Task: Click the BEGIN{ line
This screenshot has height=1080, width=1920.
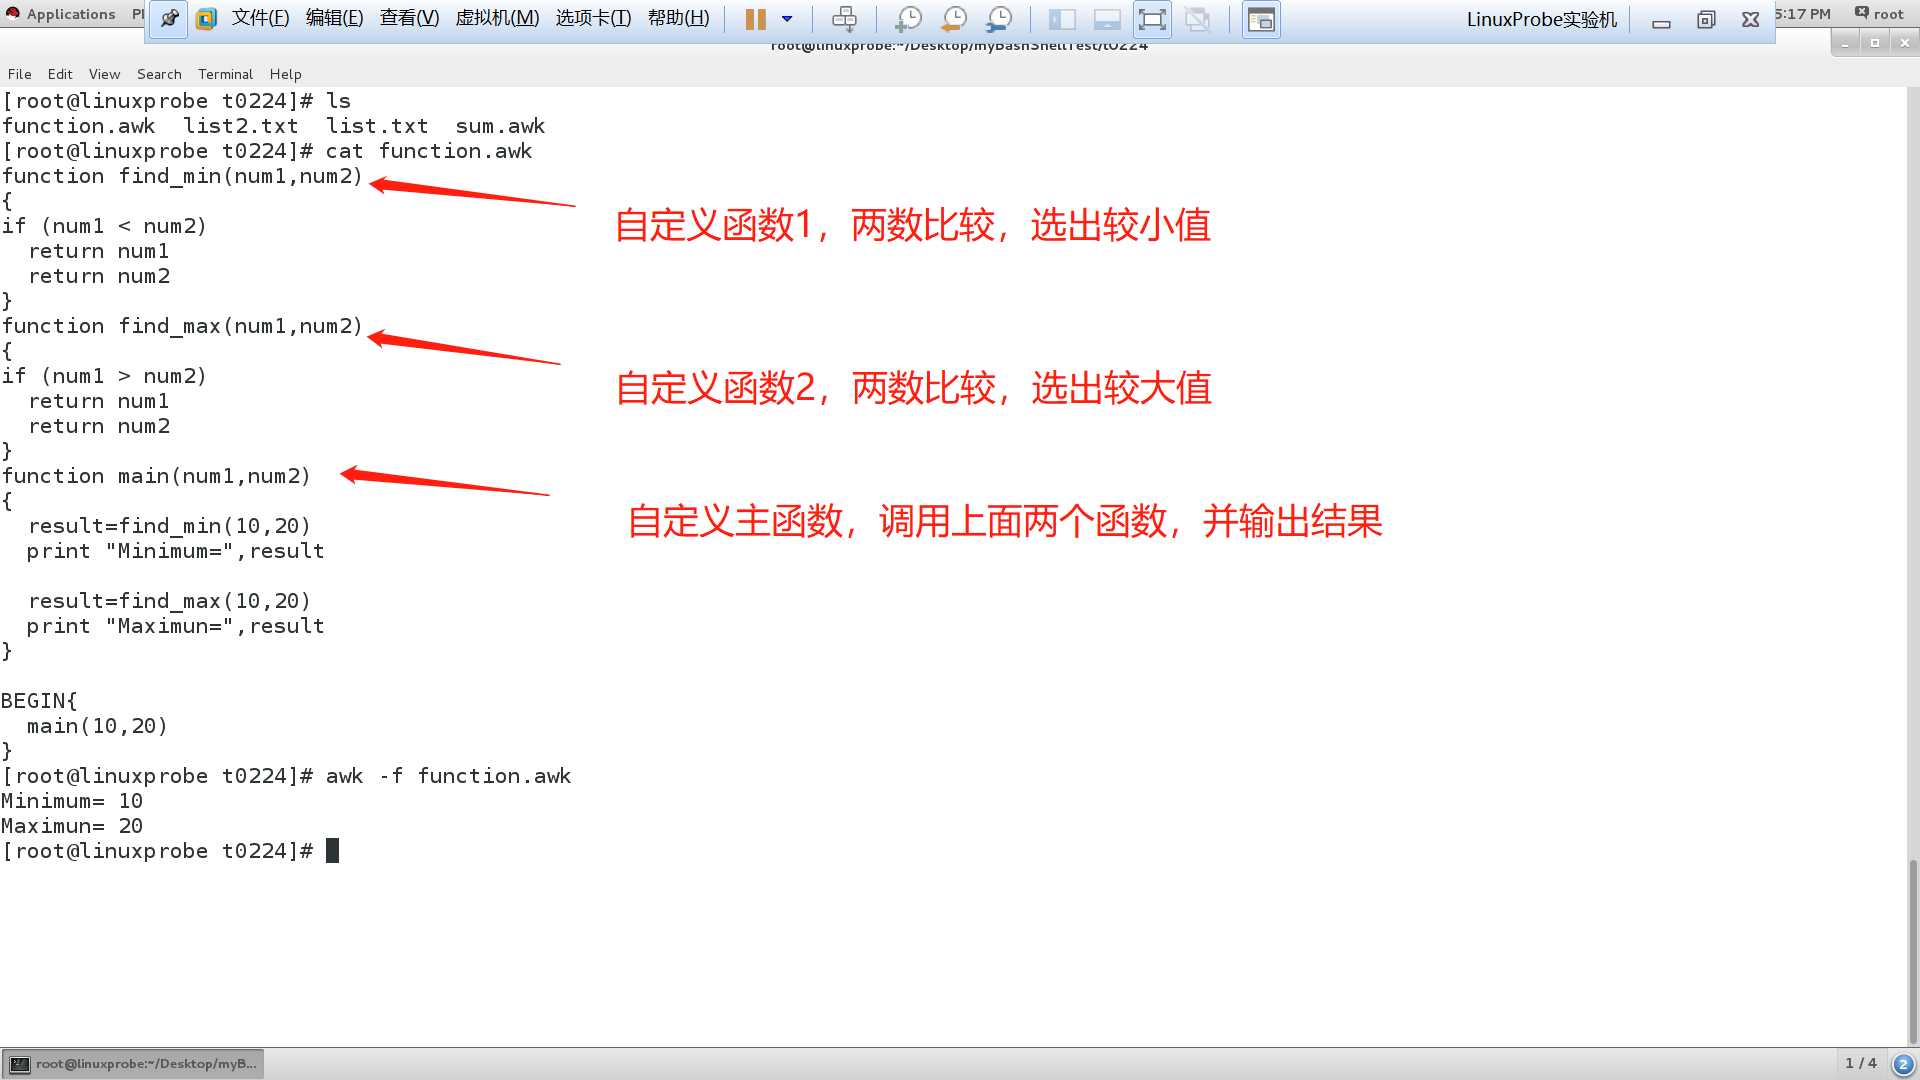Action: [x=39, y=701]
